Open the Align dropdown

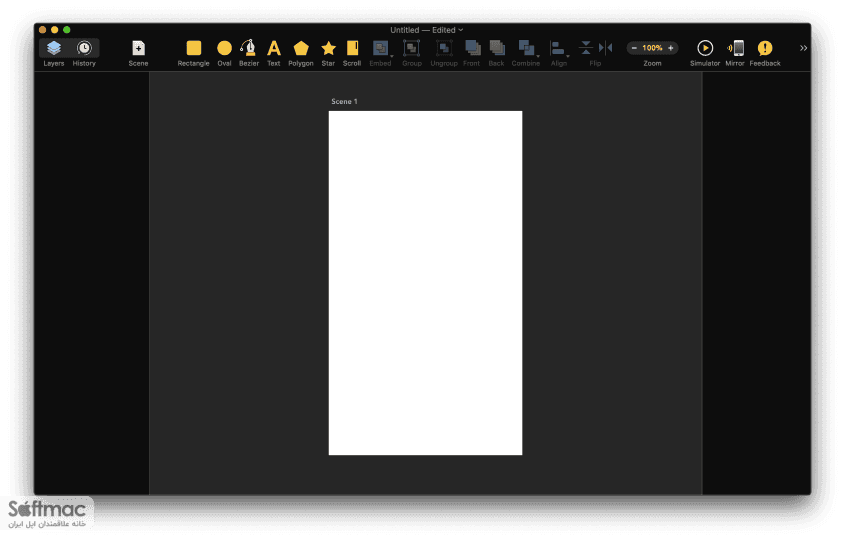click(559, 49)
